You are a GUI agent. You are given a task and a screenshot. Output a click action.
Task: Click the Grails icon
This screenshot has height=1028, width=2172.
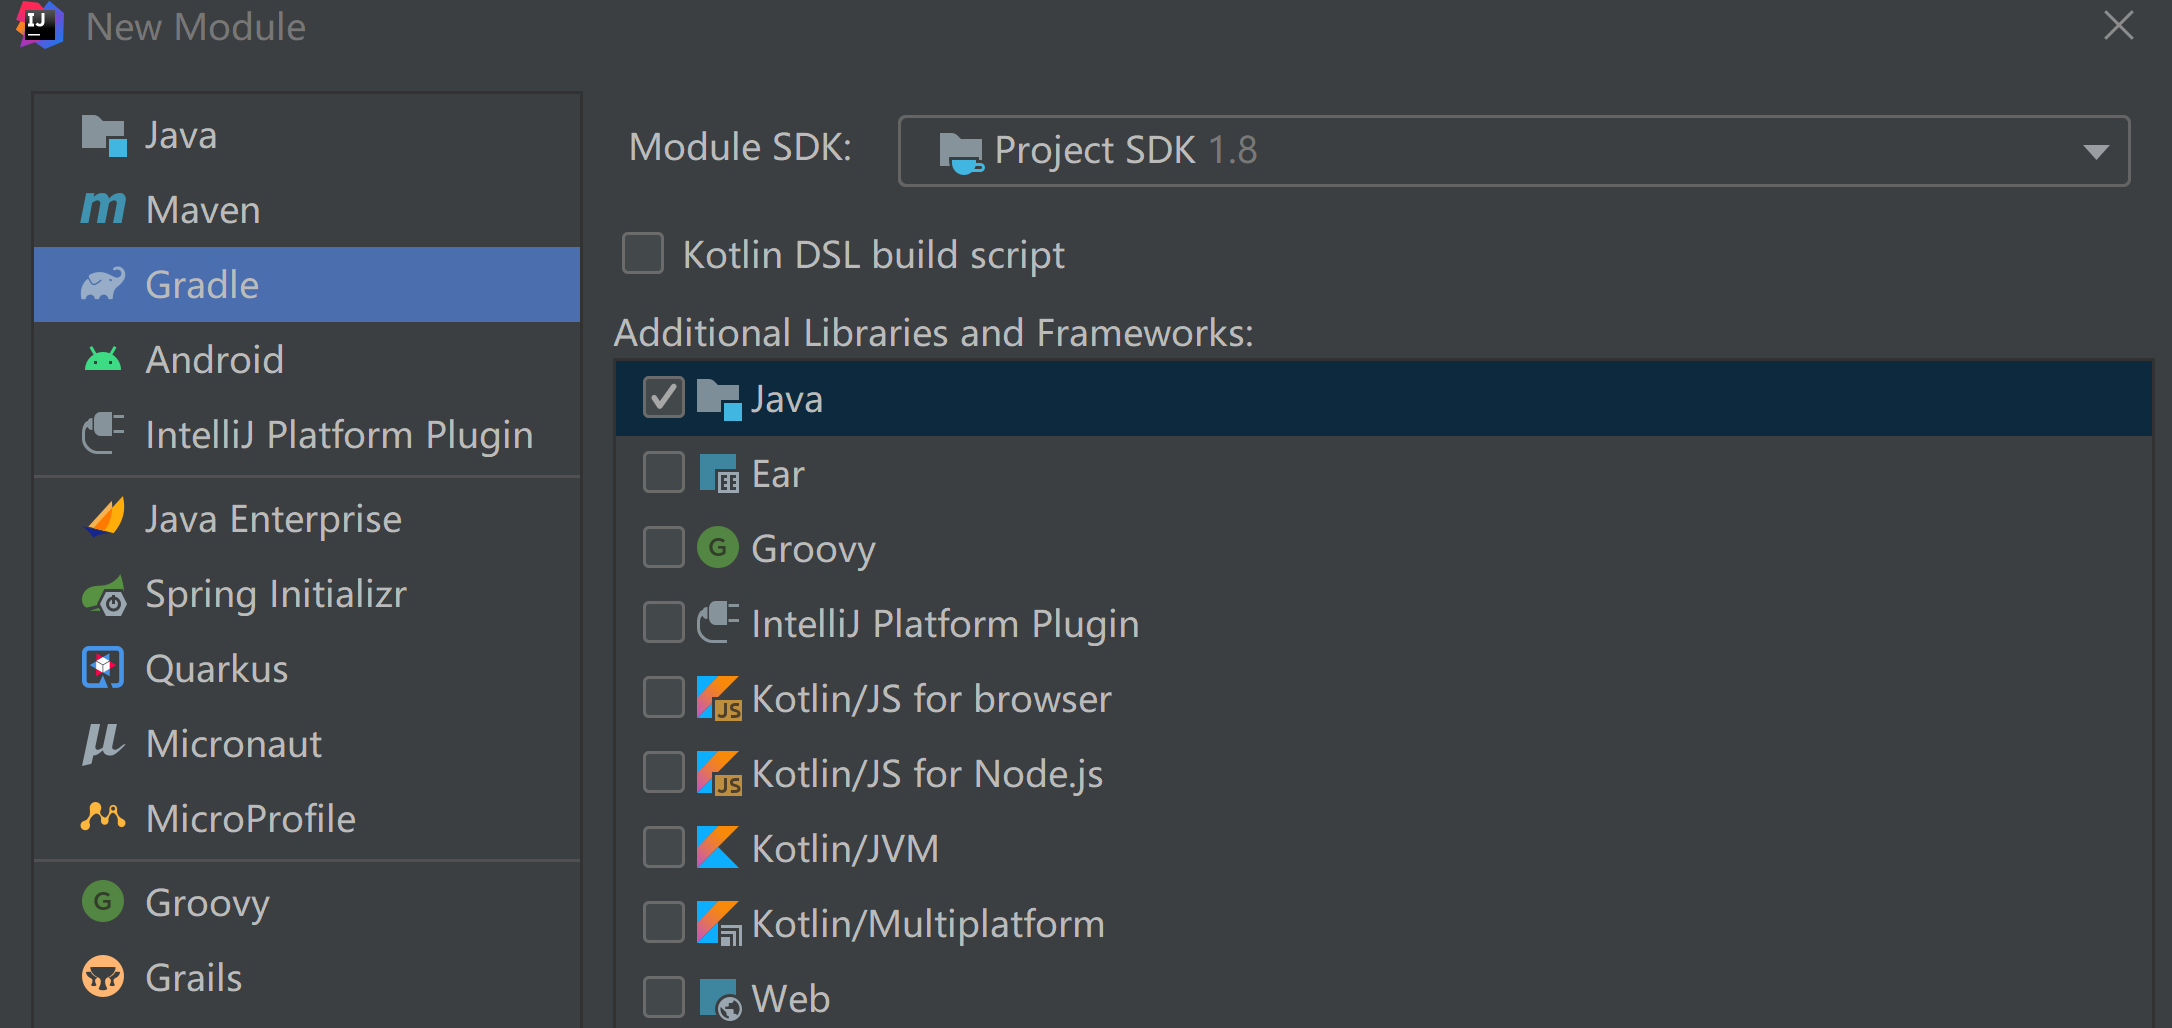click(x=103, y=977)
